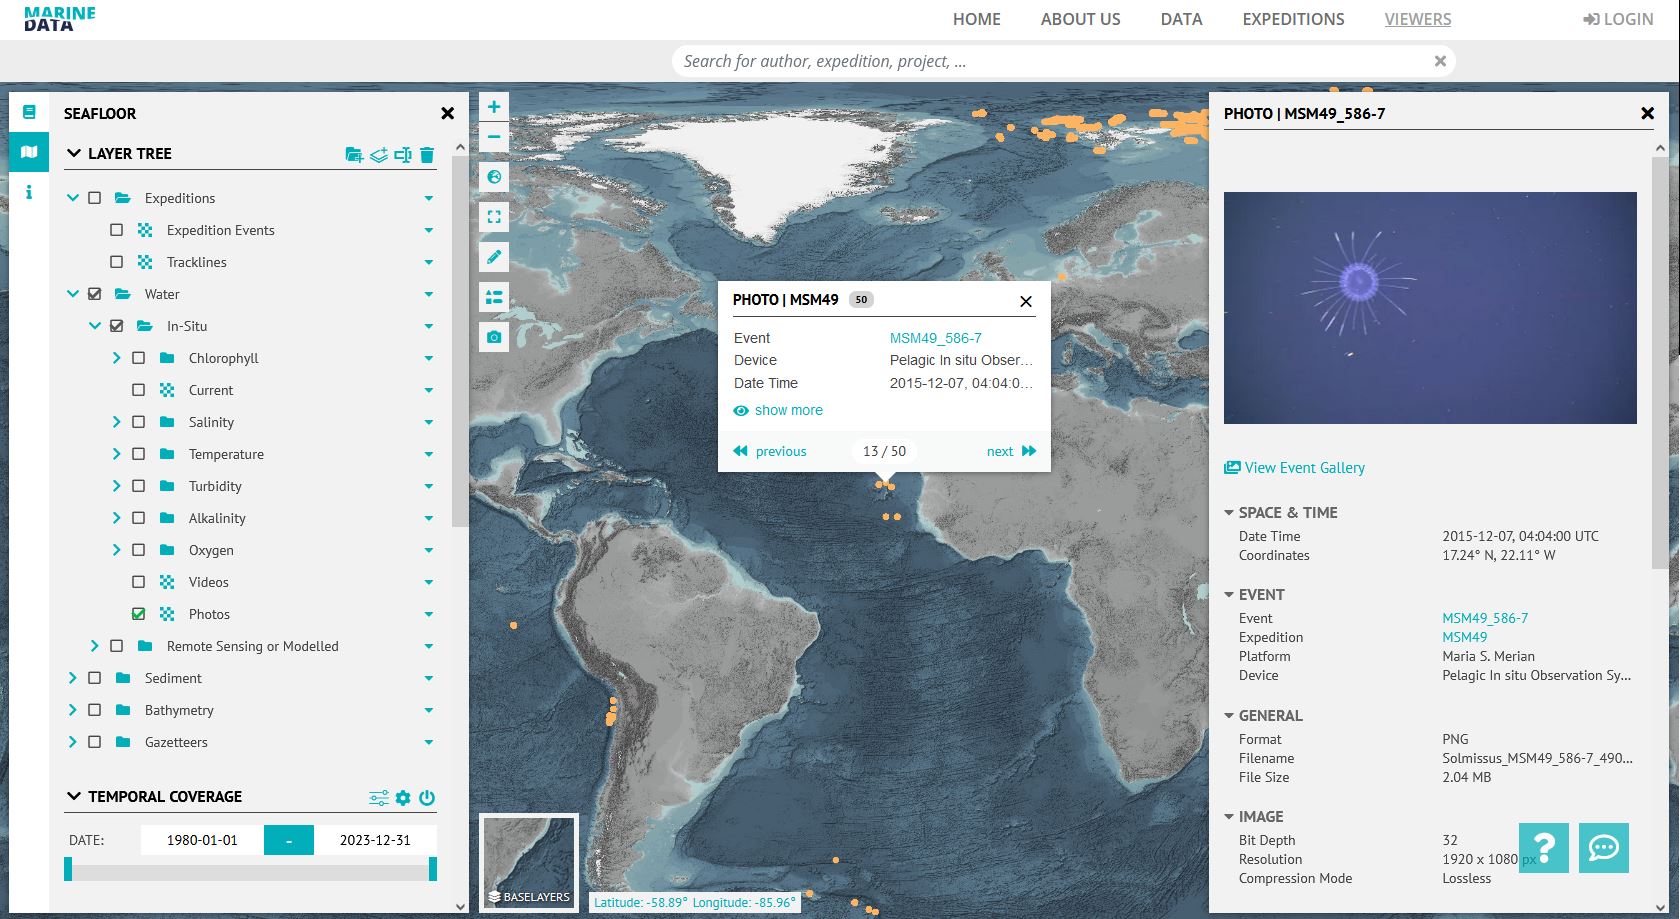Viewport: 1680px width, 919px height.
Task: Expand the Chlorophyll layer group
Action: tap(117, 357)
